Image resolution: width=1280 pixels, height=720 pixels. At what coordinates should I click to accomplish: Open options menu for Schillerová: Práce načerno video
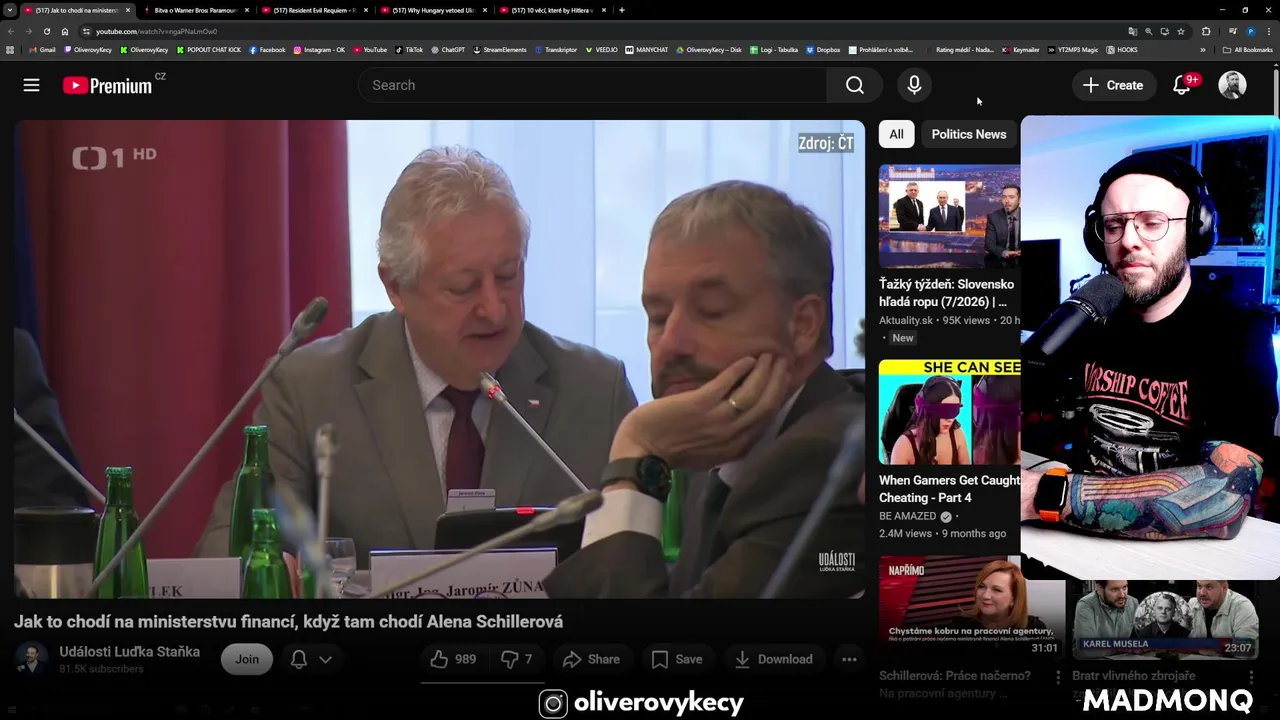[x=1058, y=677]
